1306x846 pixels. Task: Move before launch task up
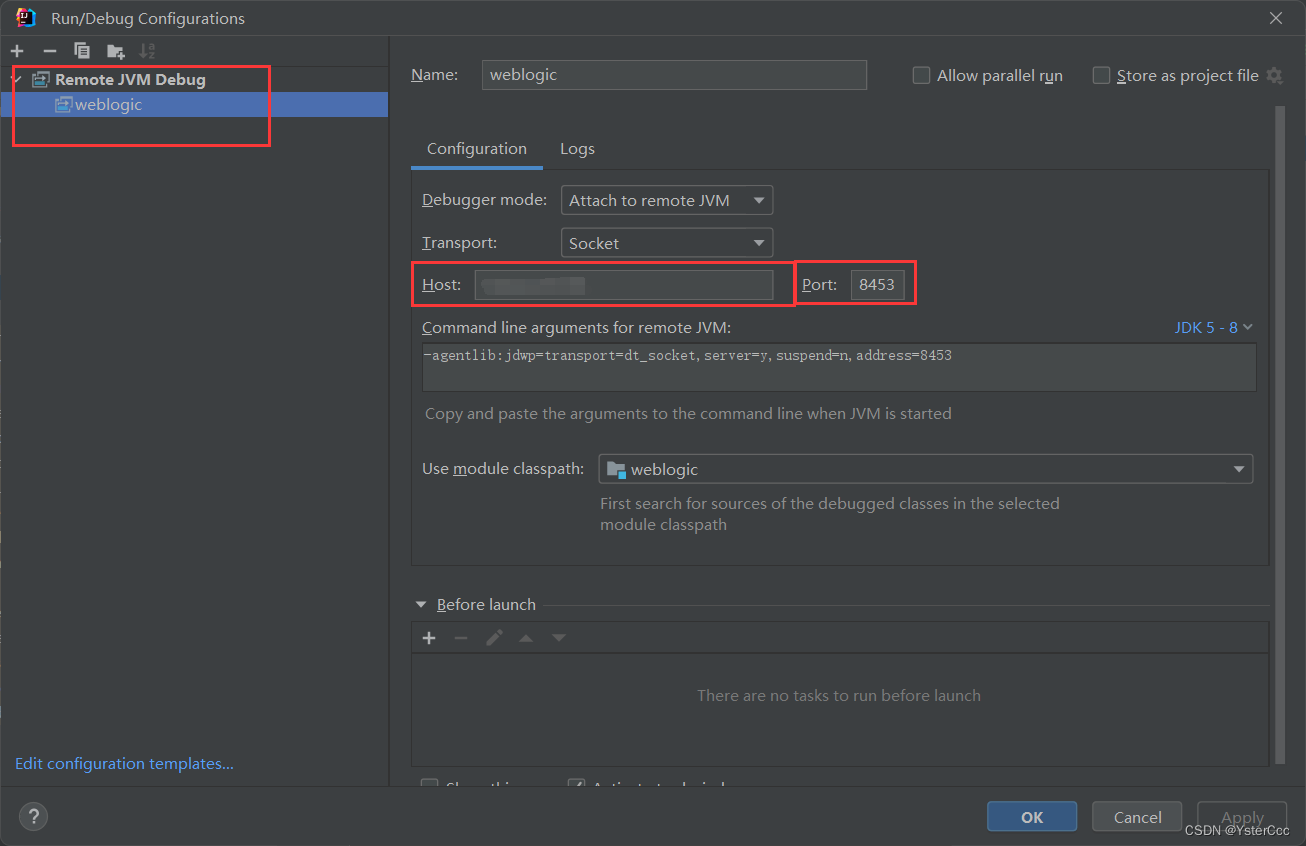pyautogui.click(x=526, y=638)
